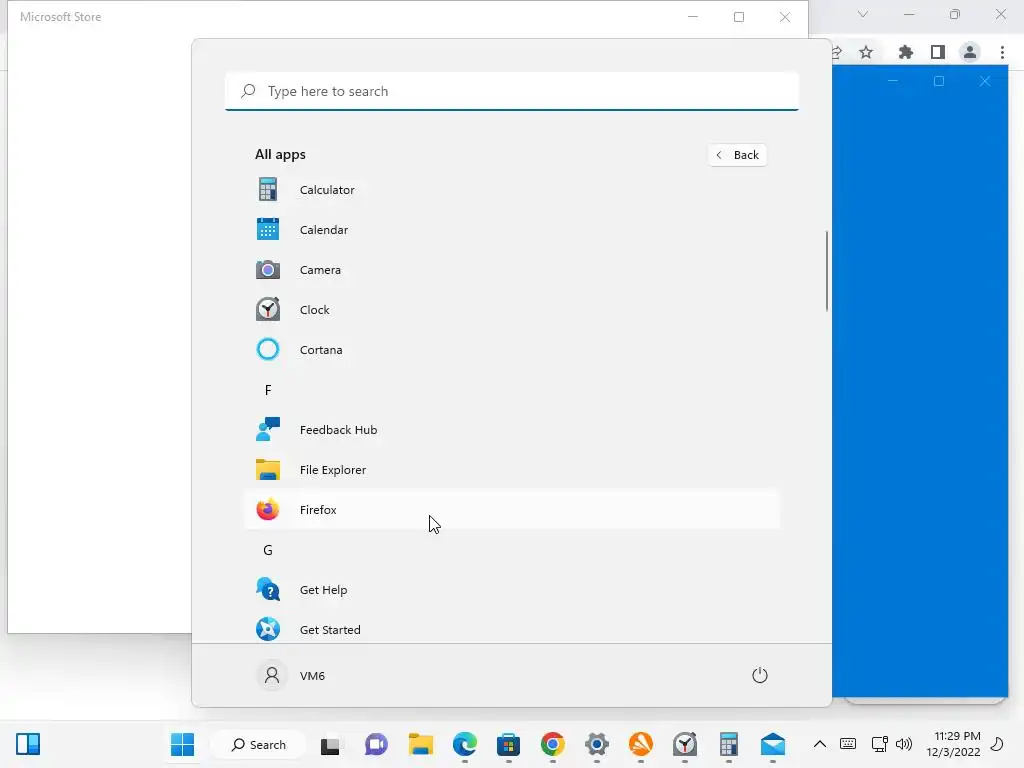Go back to pinned apps with Back button

737,155
